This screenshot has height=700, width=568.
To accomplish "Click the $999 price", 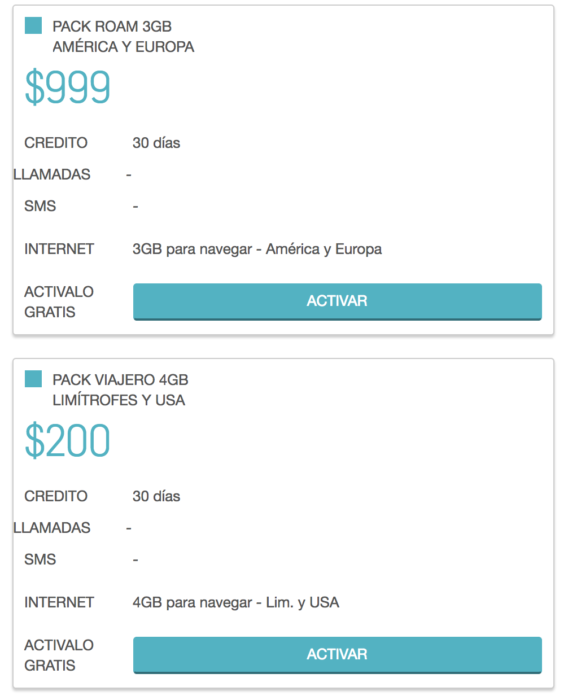I will (x=67, y=87).
